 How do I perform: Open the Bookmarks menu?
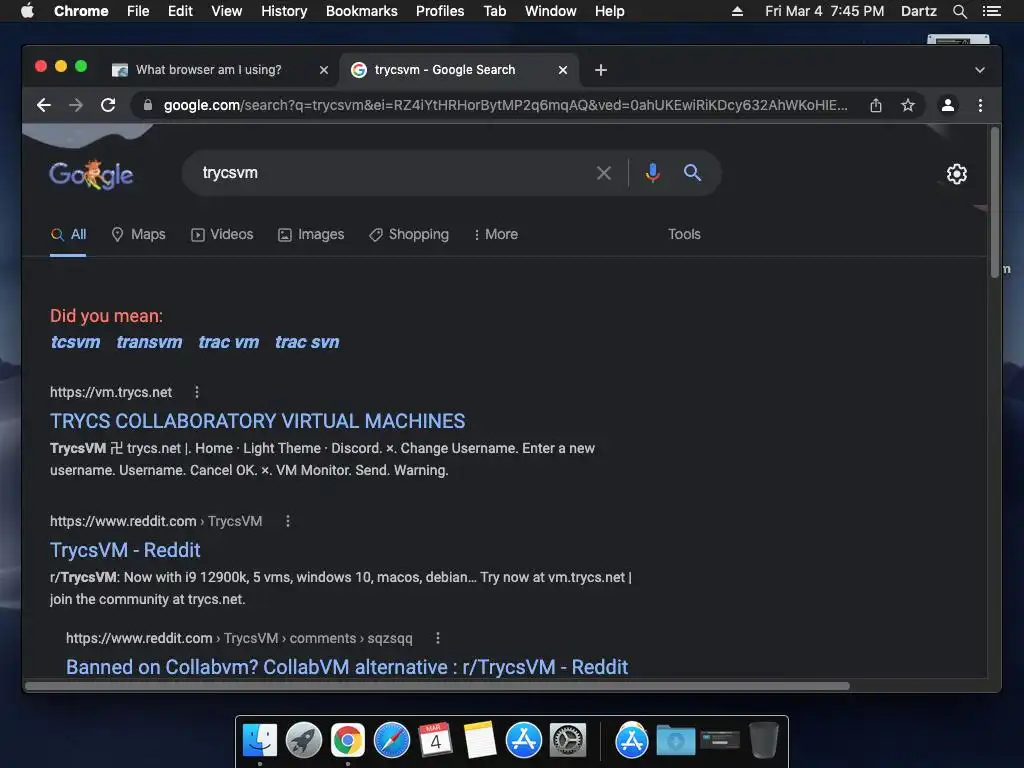362,11
